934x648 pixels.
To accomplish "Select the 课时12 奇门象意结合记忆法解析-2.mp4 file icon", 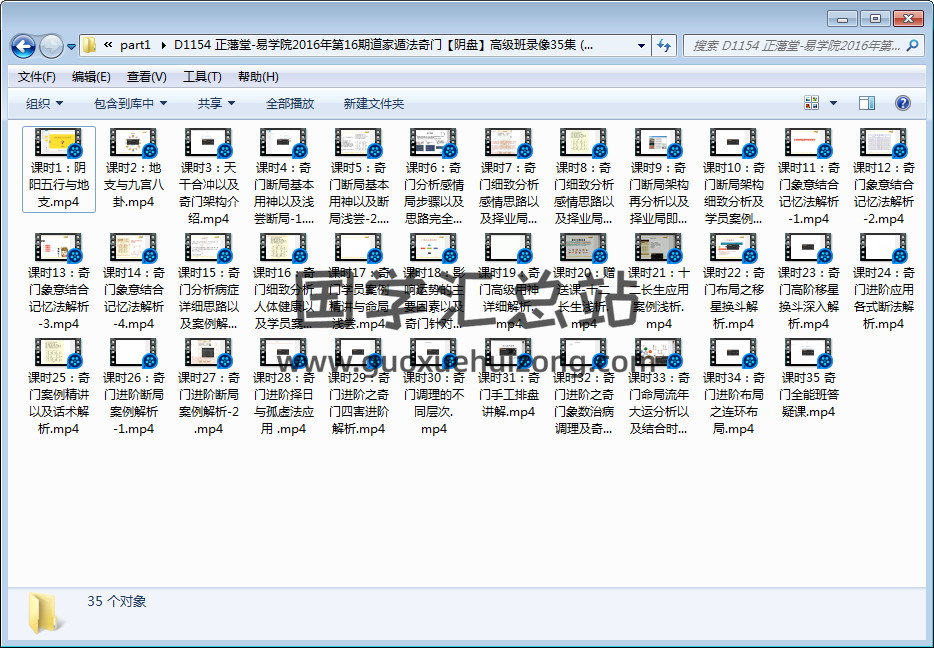I will [883, 142].
